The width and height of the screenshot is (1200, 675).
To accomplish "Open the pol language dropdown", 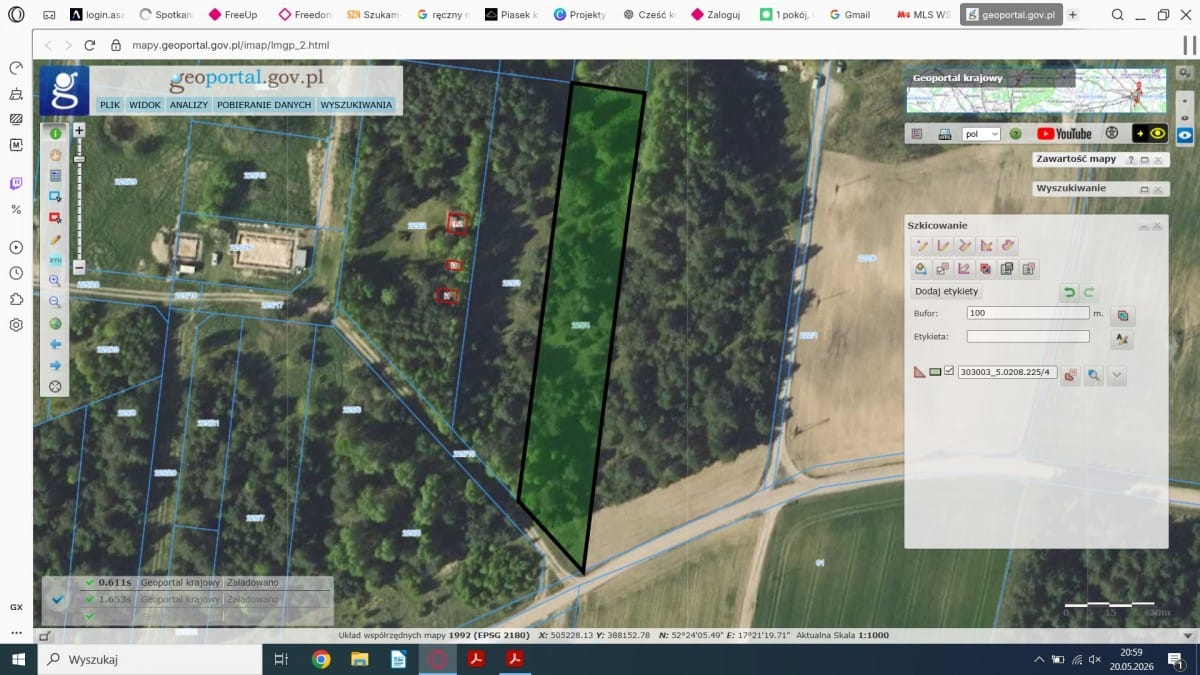I will point(981,133).
